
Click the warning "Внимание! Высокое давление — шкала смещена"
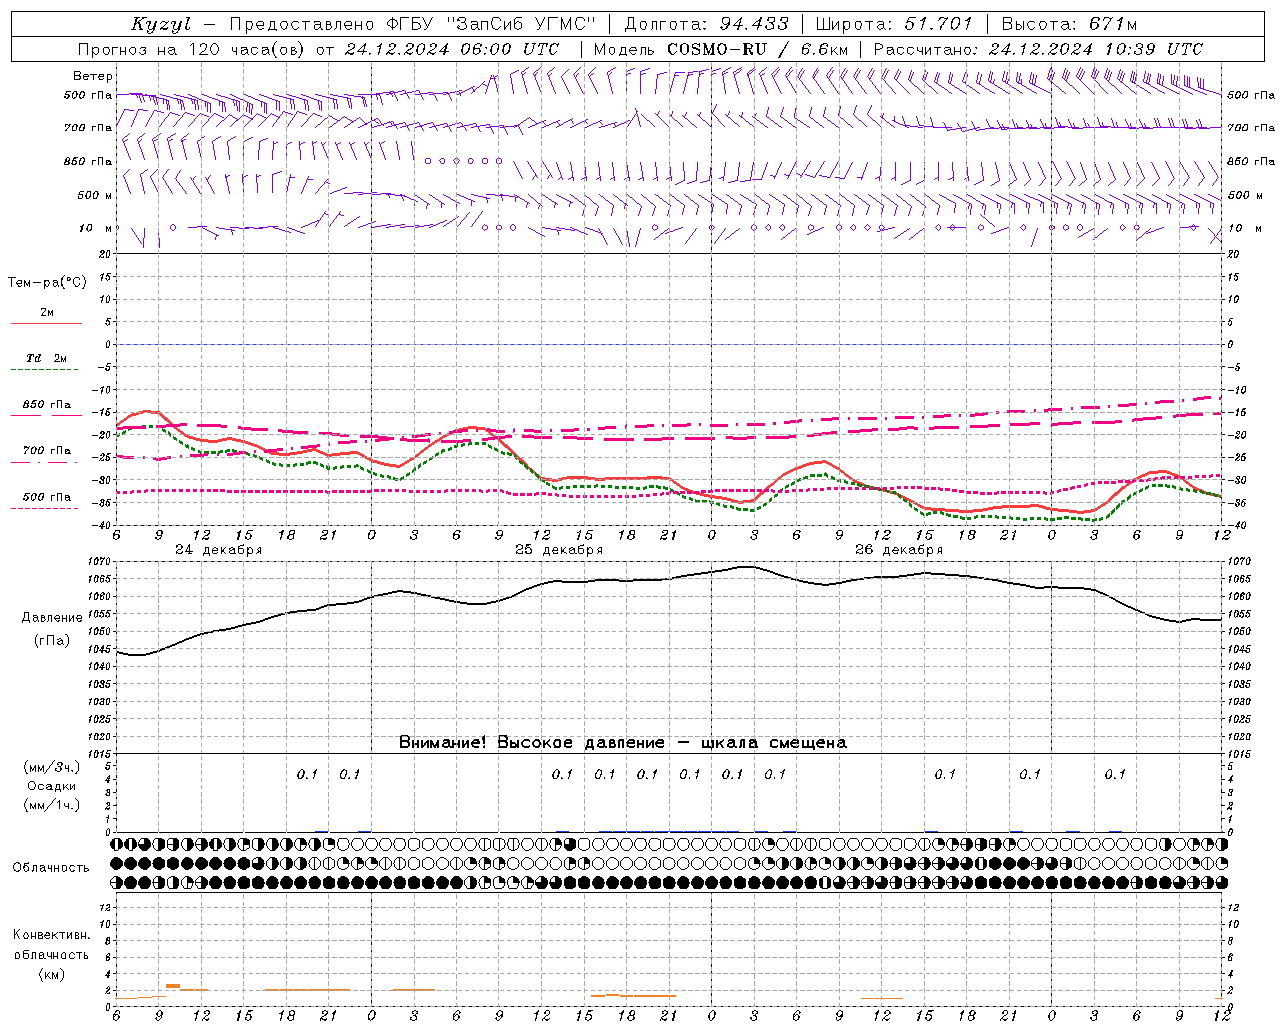tap(623, 743)
